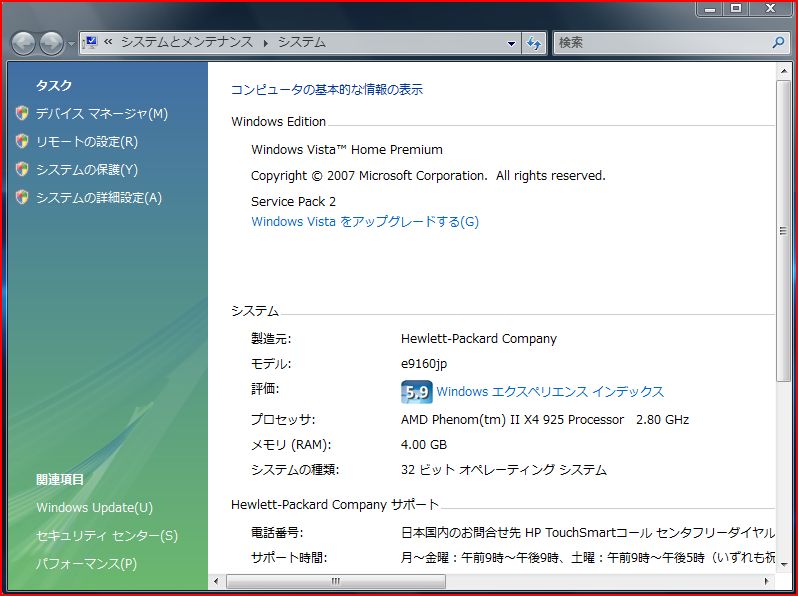Click the horizontal scrollbar thumb
Image resolution: width=798 pixels, height=596 pixels.
click(x=336, y=581)
